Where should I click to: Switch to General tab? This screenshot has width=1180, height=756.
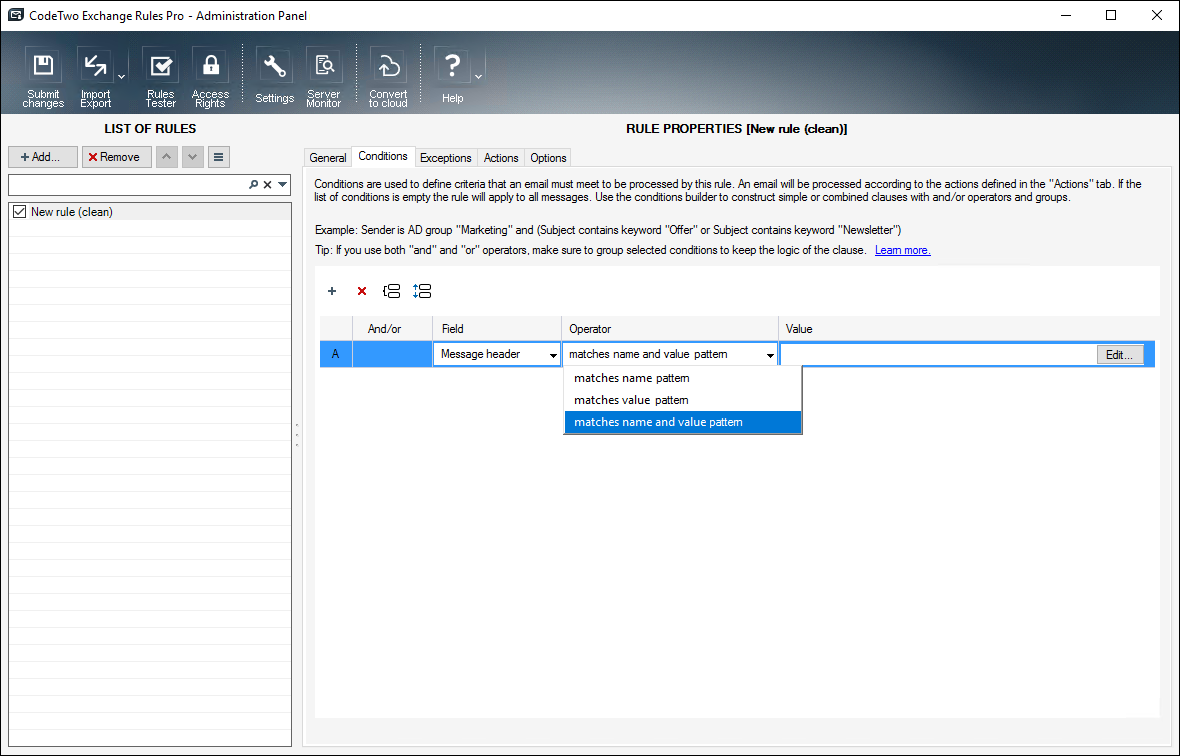[x=328, y=157]
